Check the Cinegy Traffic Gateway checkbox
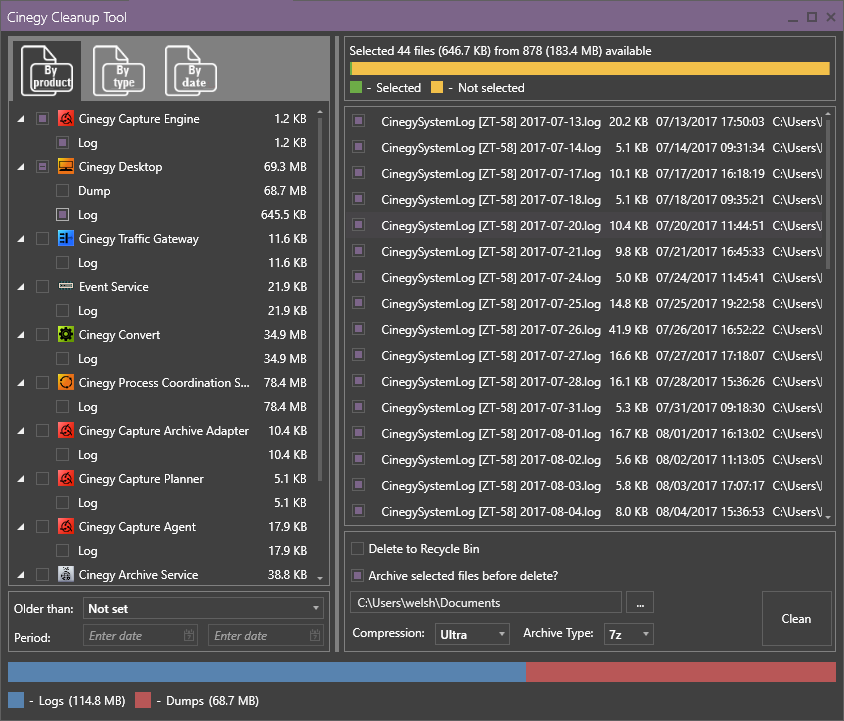 click(43, 238)
